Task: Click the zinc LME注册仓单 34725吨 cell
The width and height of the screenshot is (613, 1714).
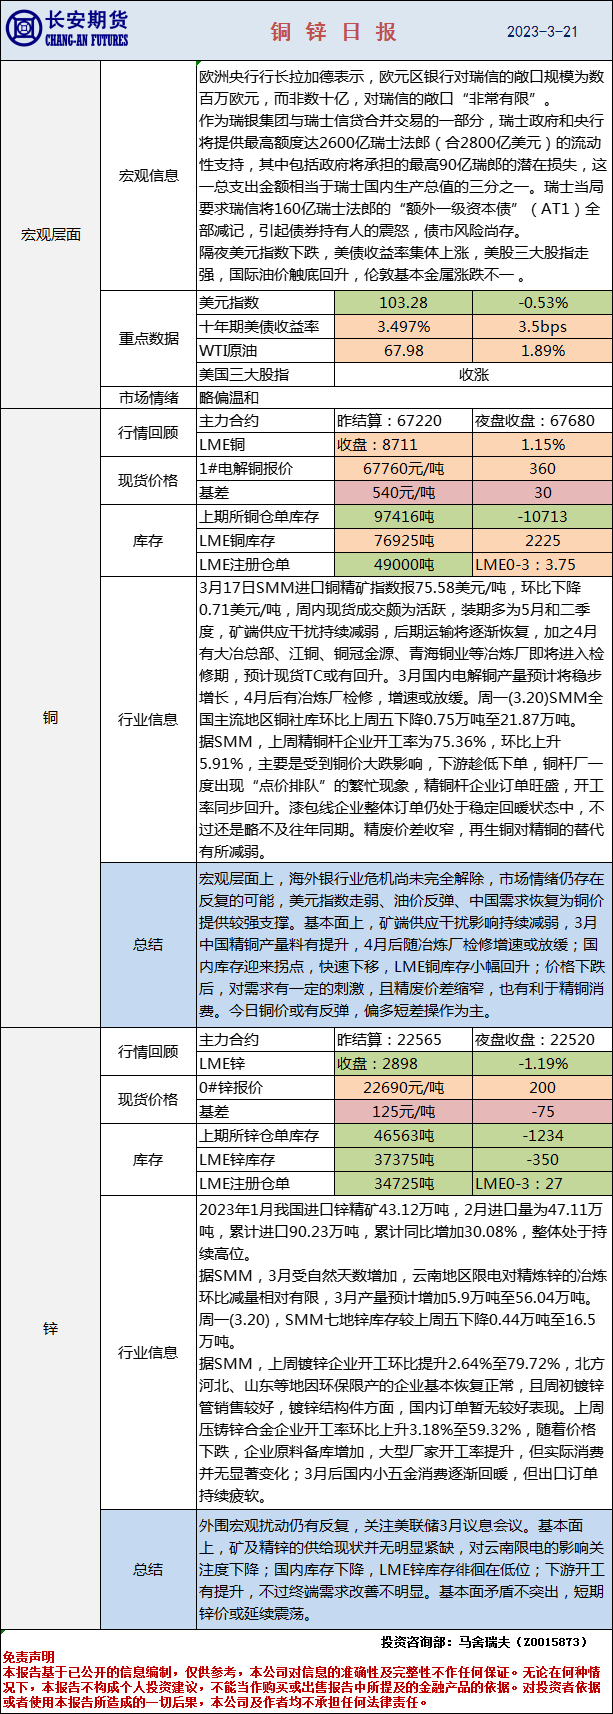Action: (403, 1184)
